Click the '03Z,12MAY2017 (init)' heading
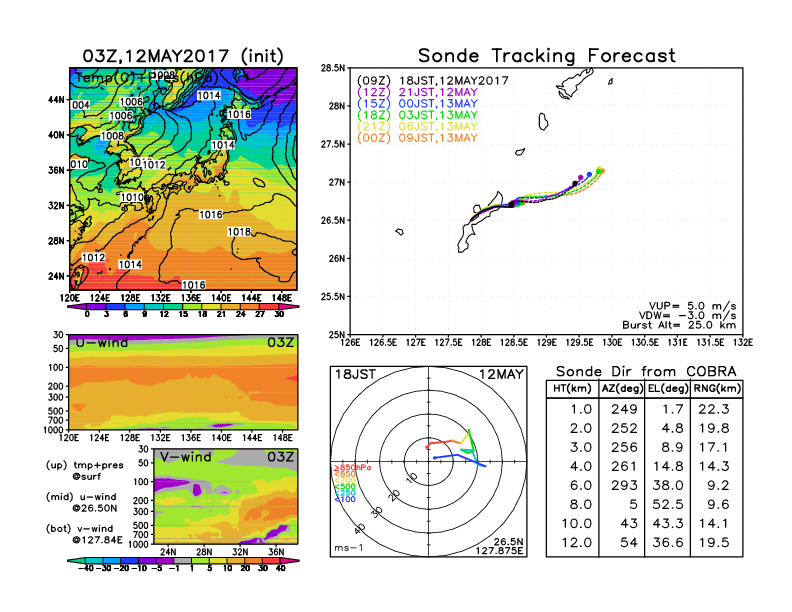The width and height of the screenshot is (792, 612). click(x=183, y=56)
